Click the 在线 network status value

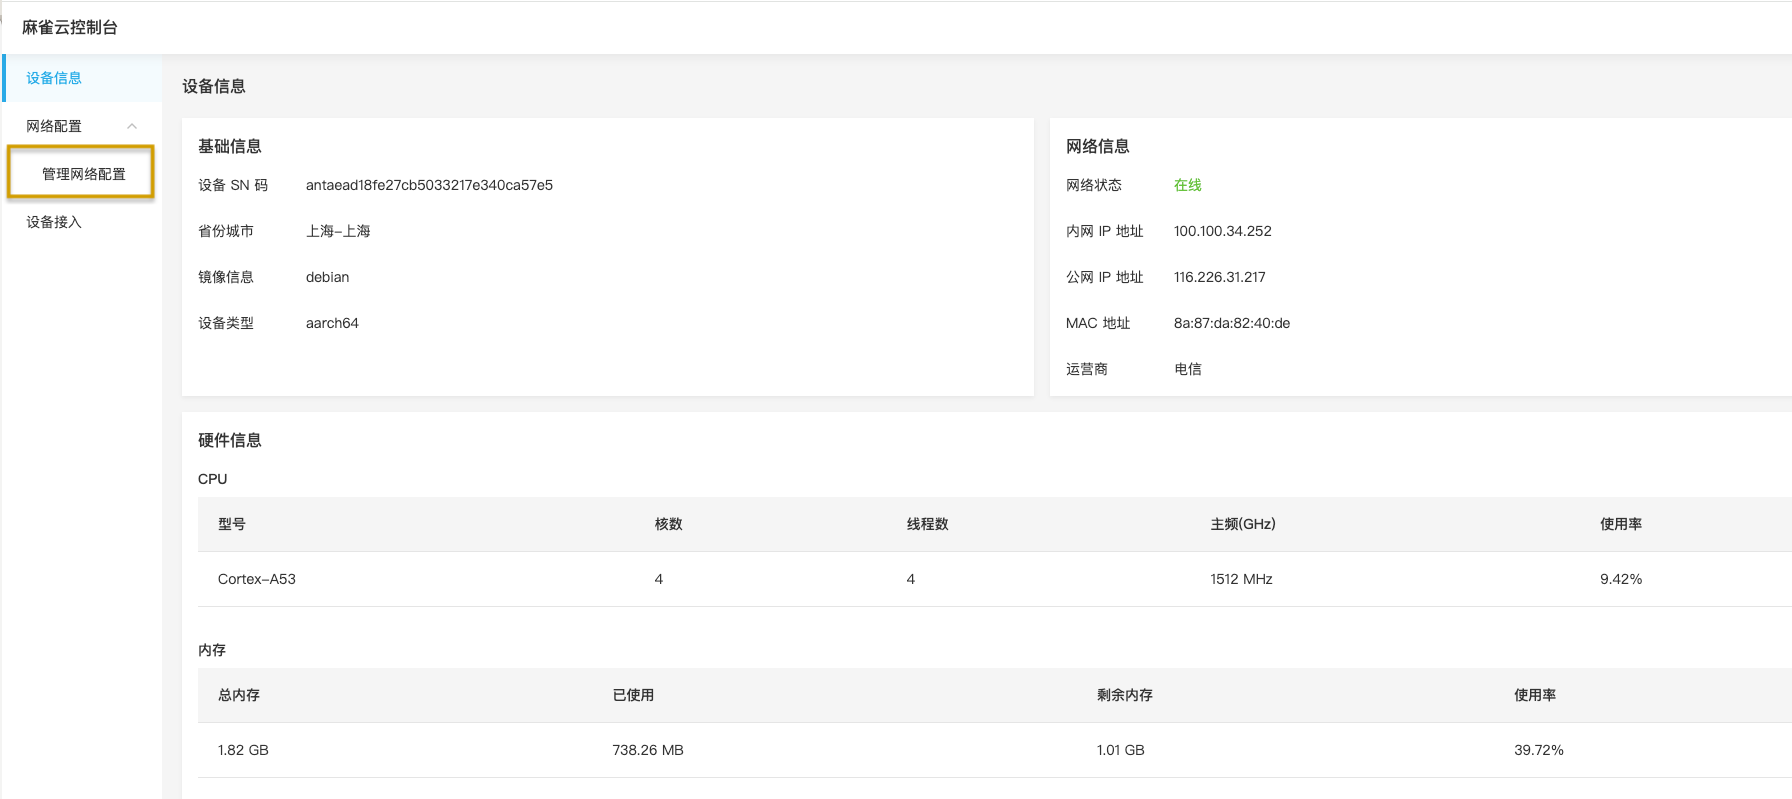click(1188, 185)
